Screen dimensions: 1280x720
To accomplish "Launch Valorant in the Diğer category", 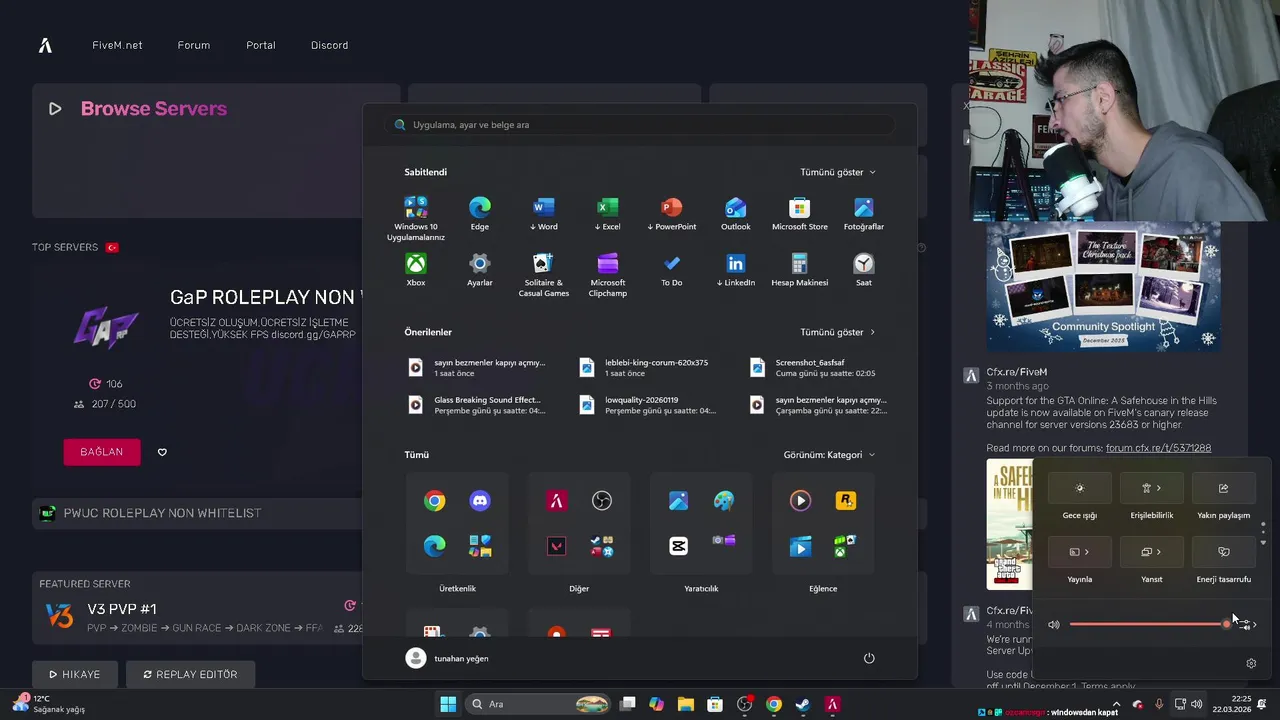I will pos(556,546).
